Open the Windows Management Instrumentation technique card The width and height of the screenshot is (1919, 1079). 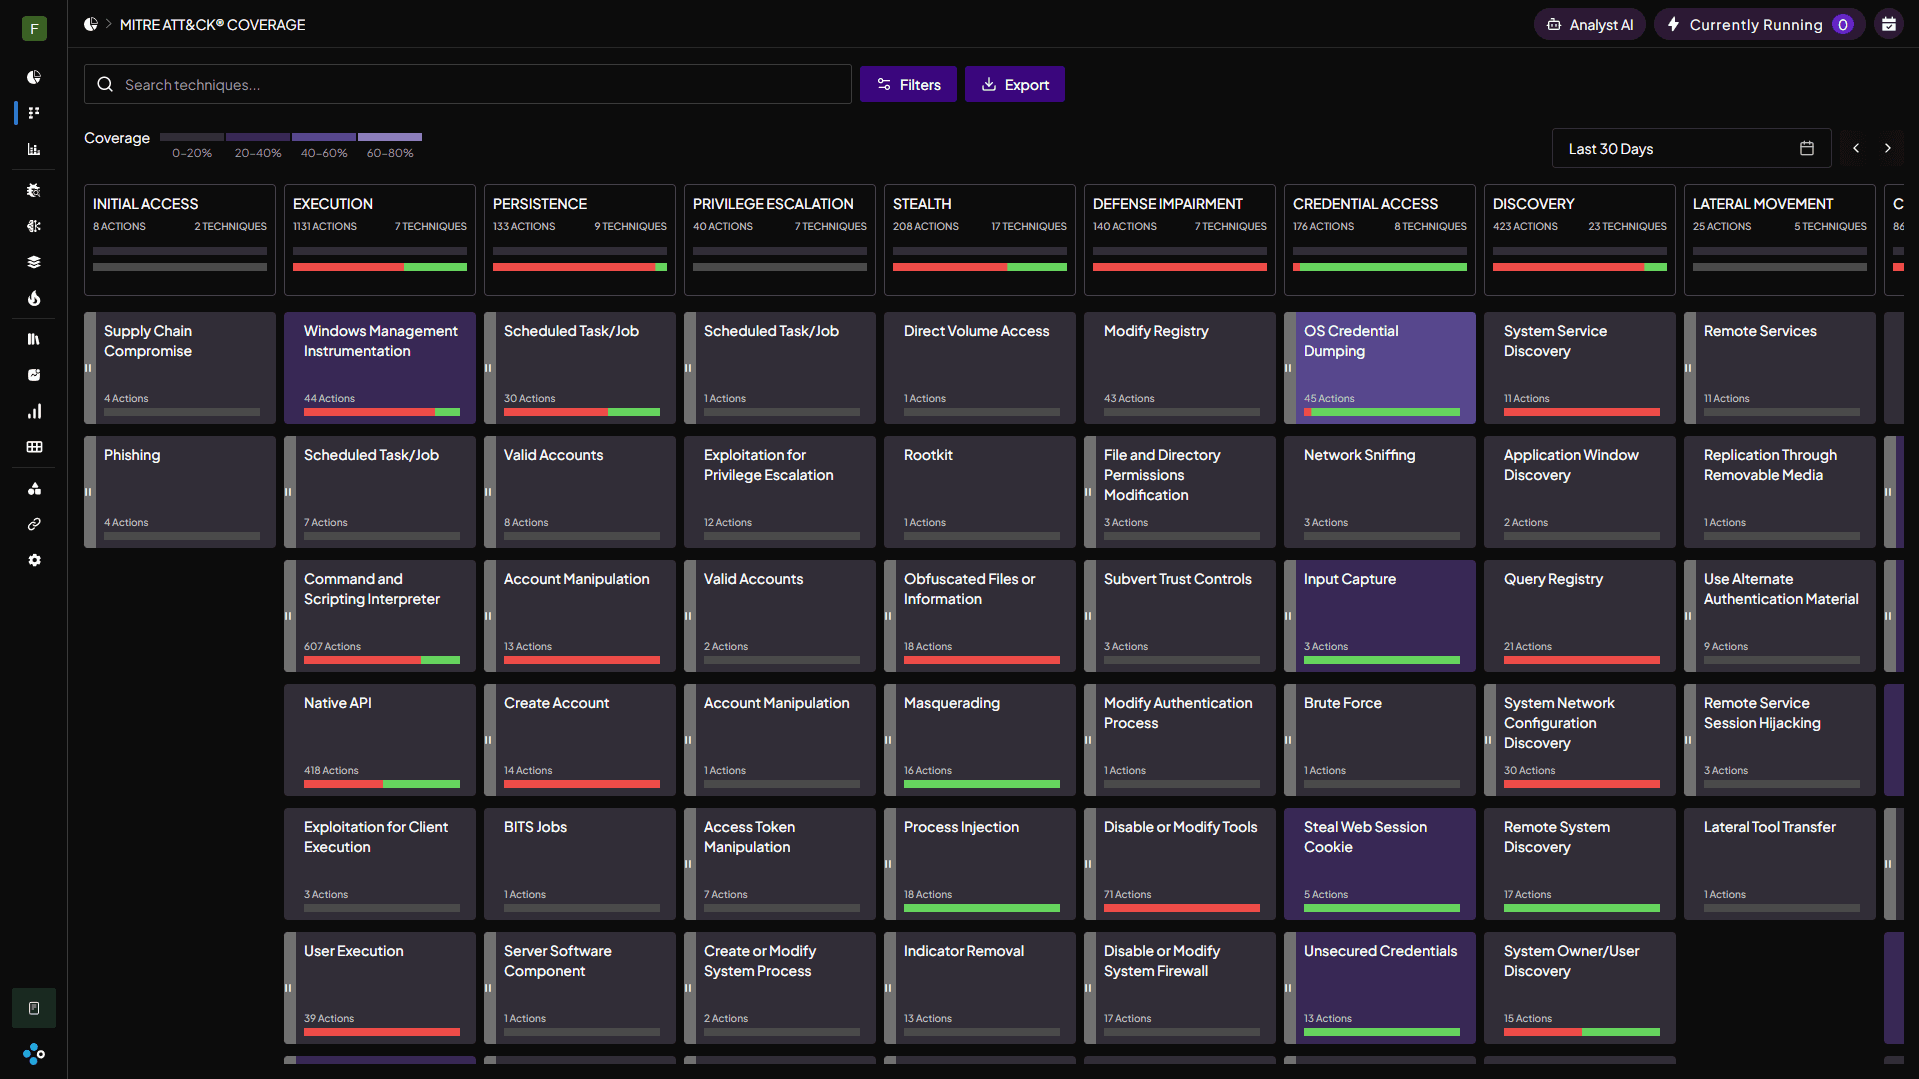point(380,368)
